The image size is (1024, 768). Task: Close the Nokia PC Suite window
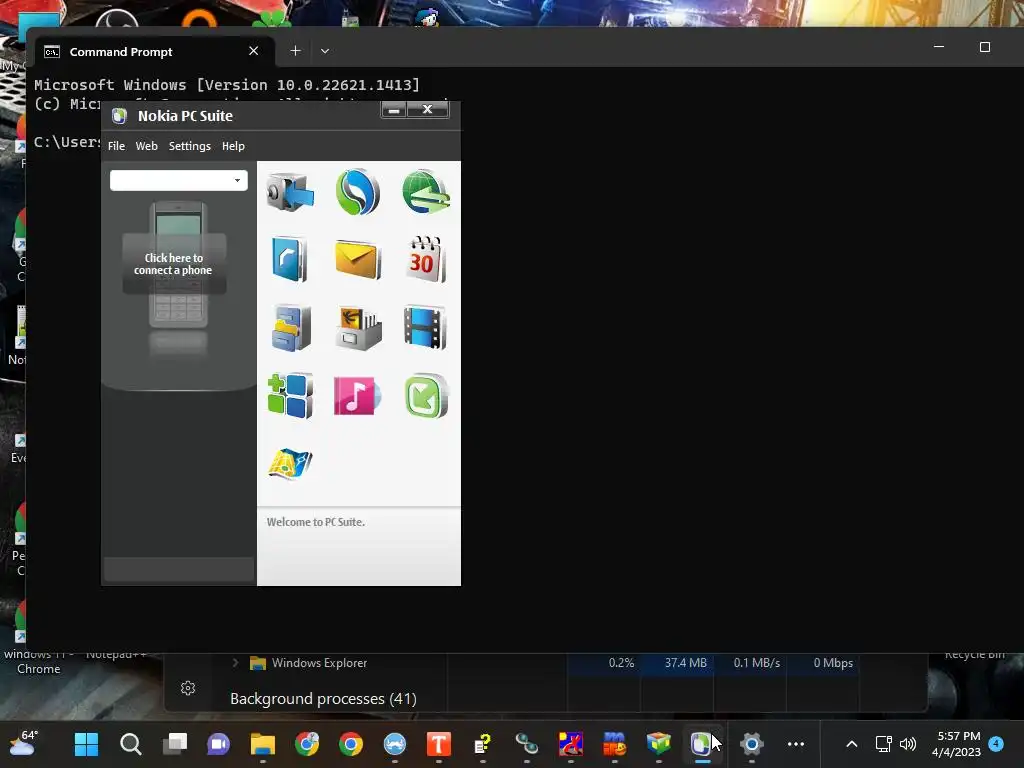pos(428,110)
